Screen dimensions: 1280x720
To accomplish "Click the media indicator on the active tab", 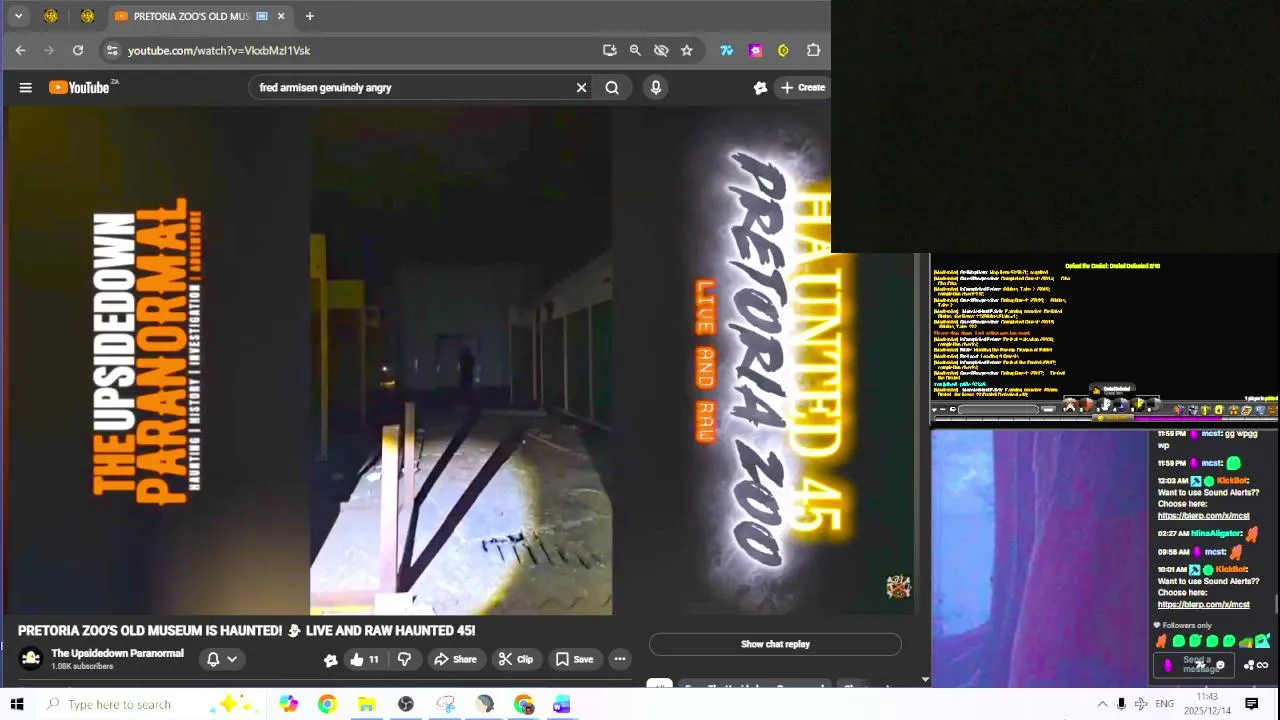I will pyautogui.click(x=262, y=16).
